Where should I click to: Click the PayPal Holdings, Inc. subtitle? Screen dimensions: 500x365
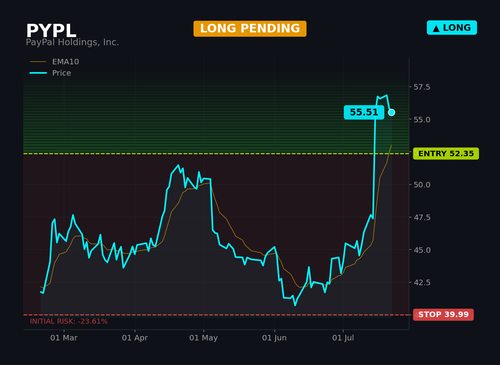click(72, 42)
